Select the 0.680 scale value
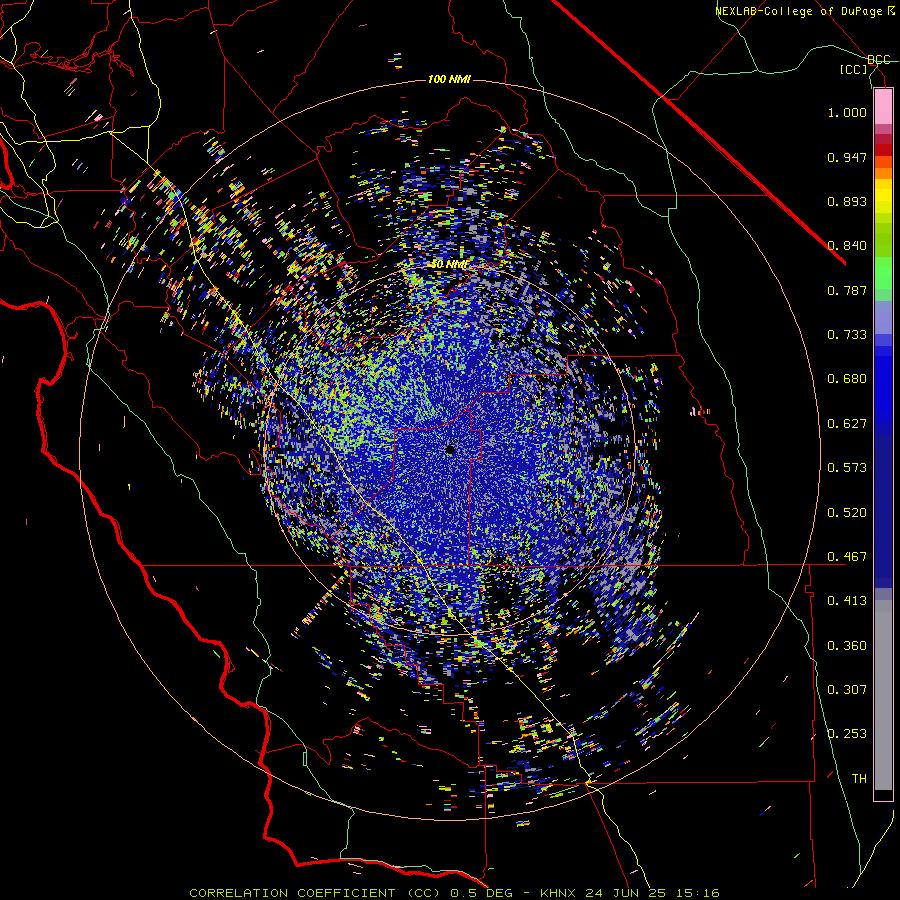 (847, 379)
